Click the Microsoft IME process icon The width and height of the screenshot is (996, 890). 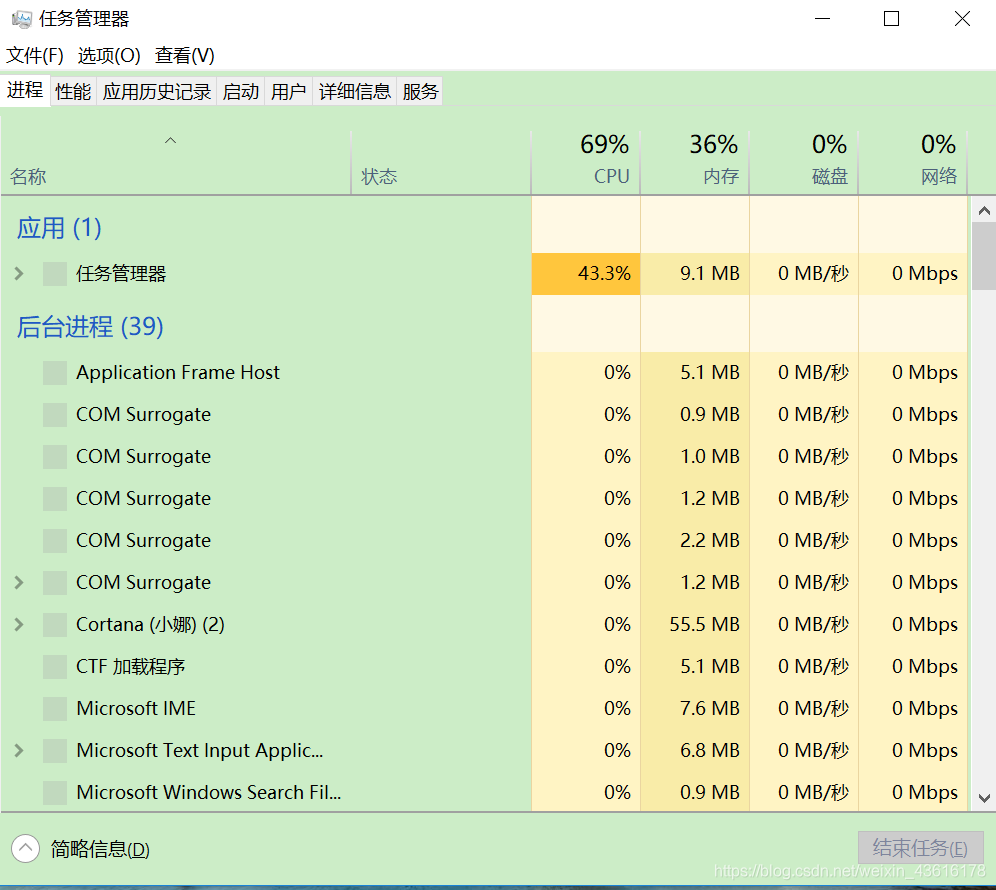[55, 708]
